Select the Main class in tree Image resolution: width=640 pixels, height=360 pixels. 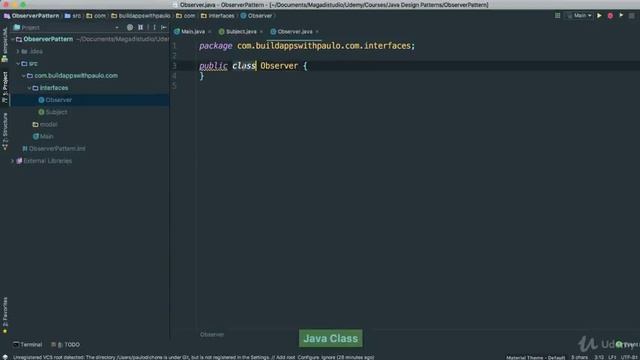coord(43,136)
